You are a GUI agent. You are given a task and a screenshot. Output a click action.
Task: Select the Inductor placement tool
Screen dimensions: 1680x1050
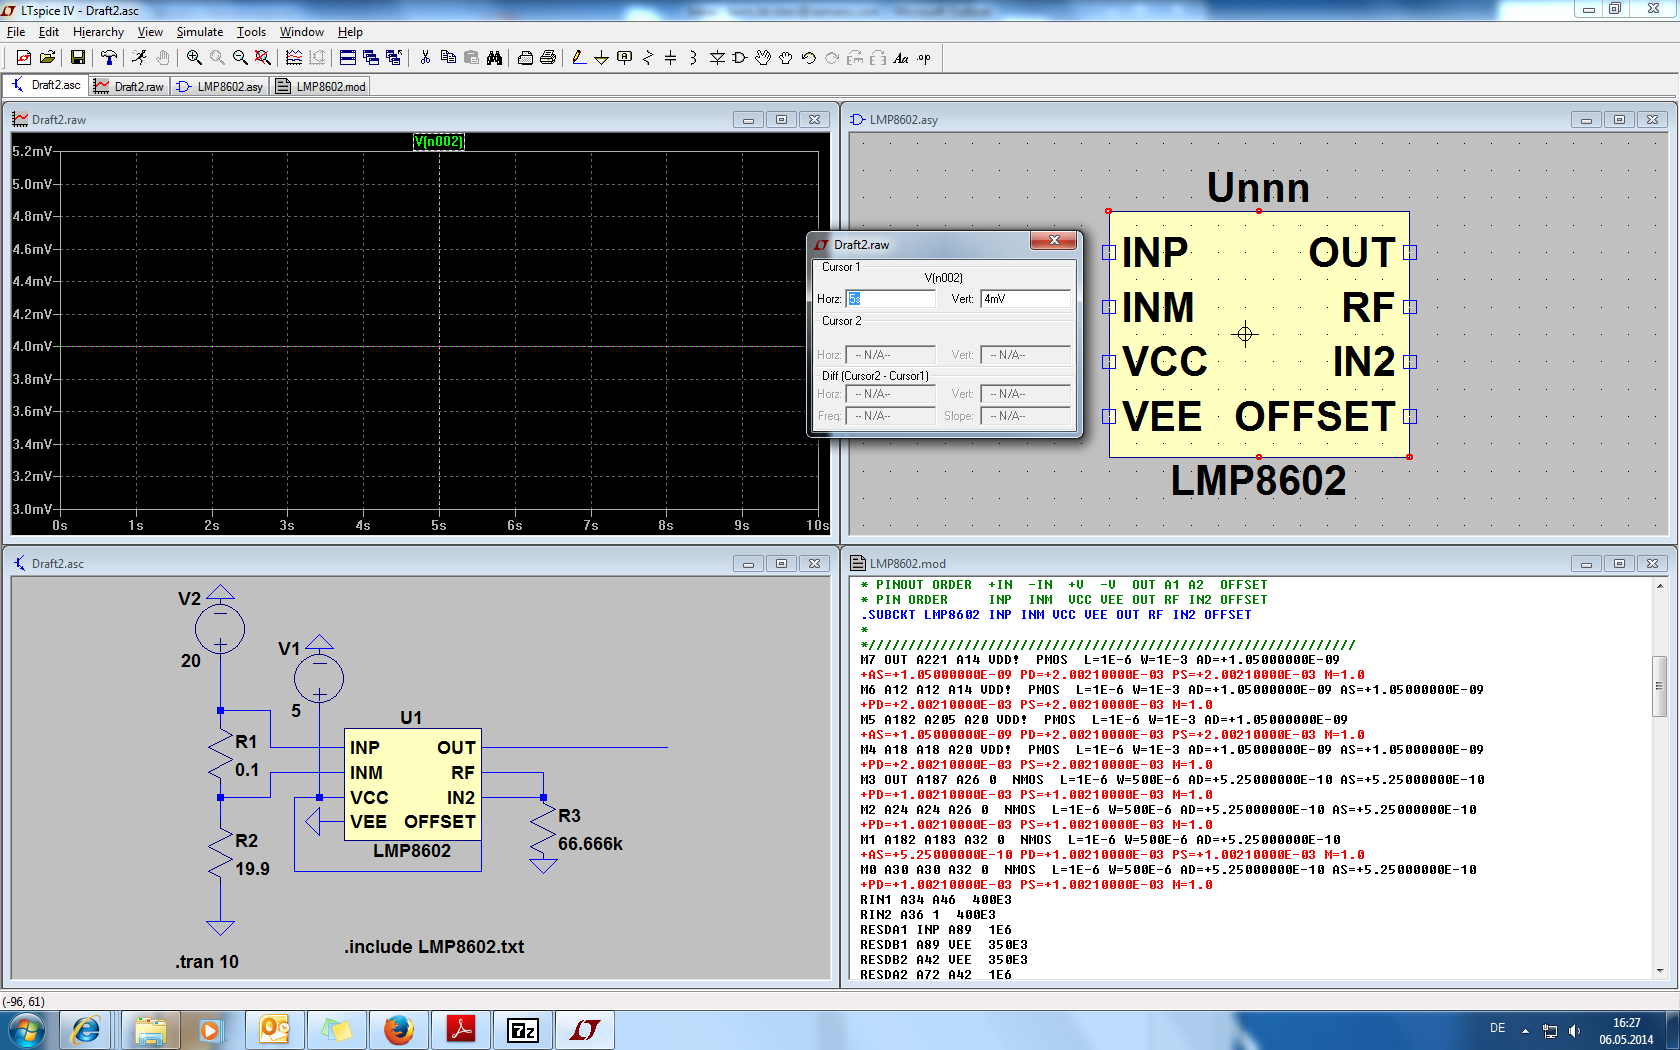click(x=693, y=58)
